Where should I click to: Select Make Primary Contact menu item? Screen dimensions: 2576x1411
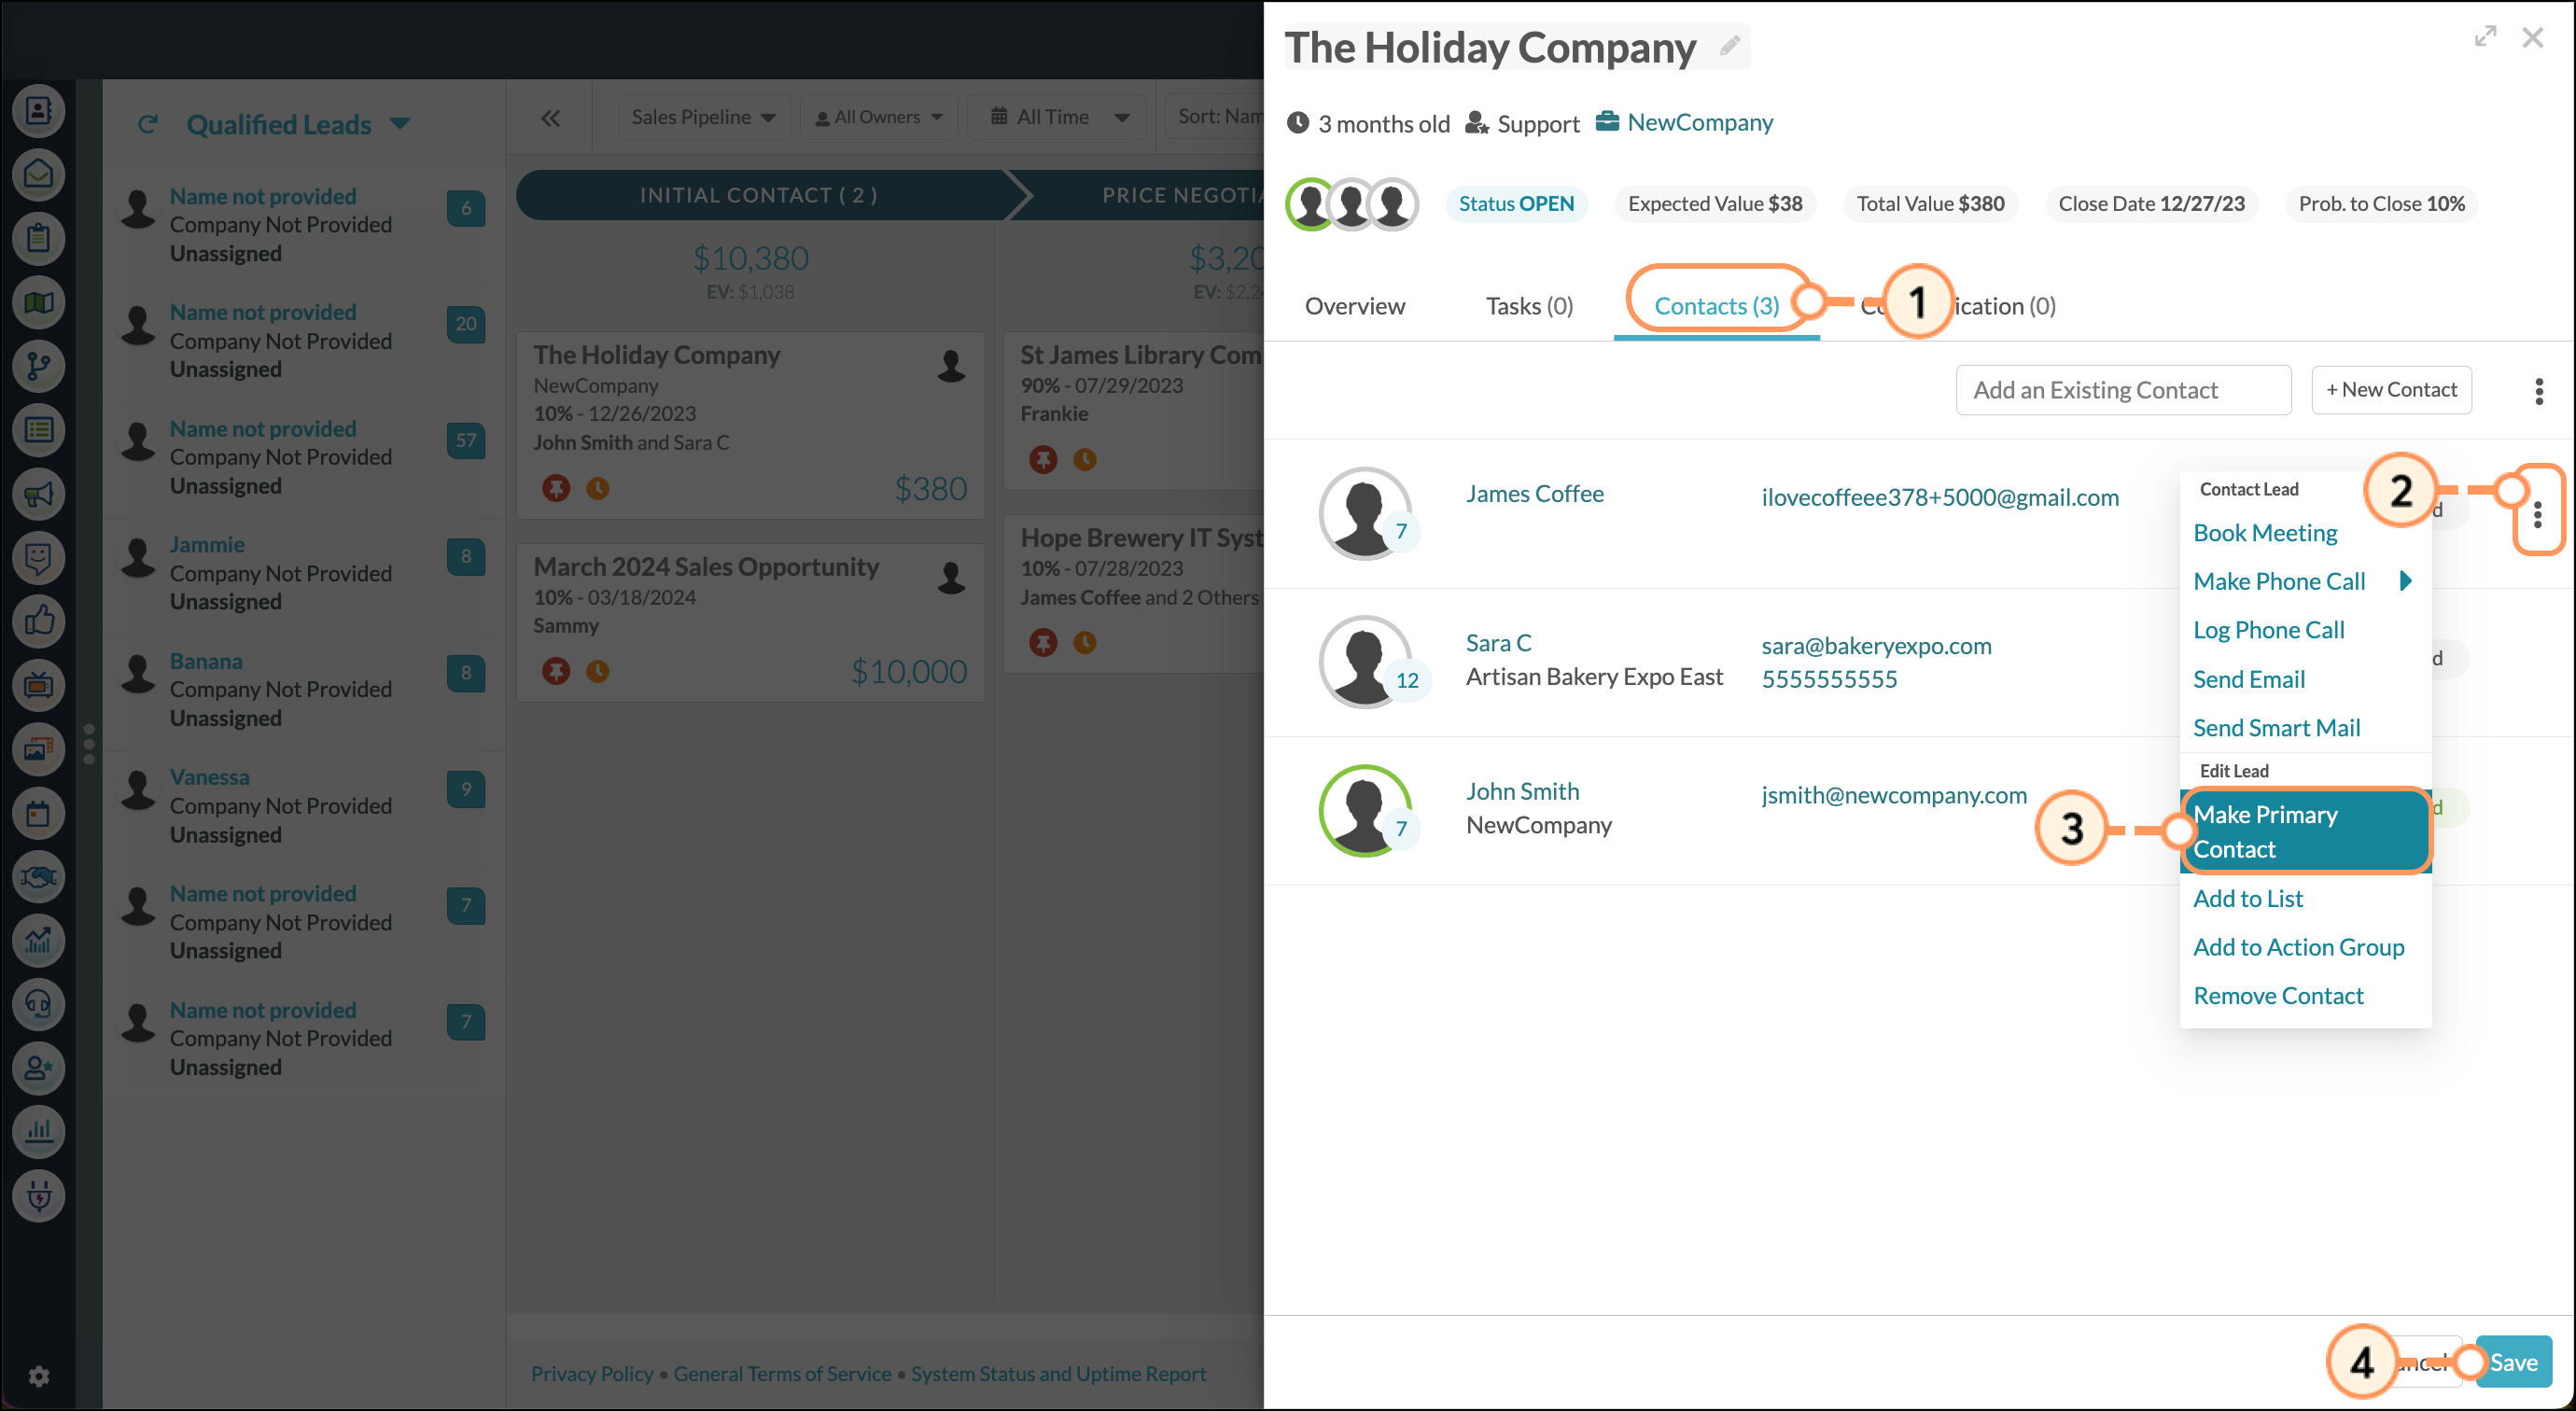click(2305, 832)
